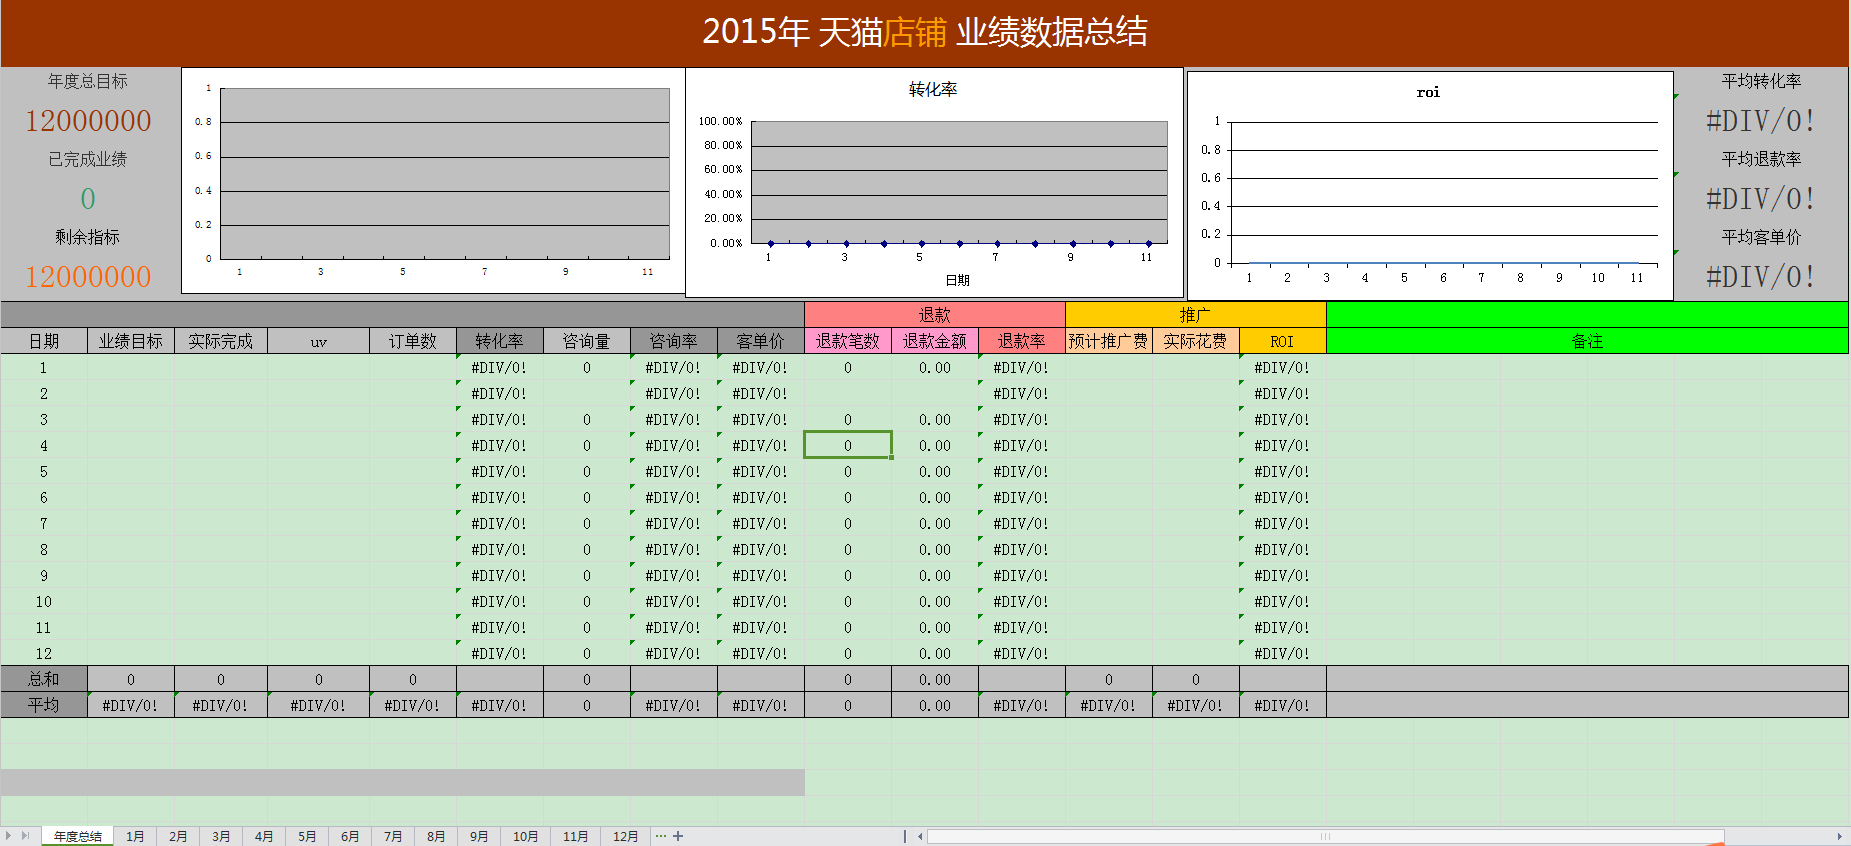Click the 实际花费 column header
Image resolution: width=1851 pixels, height=846 pixels.
[1196, 341]
